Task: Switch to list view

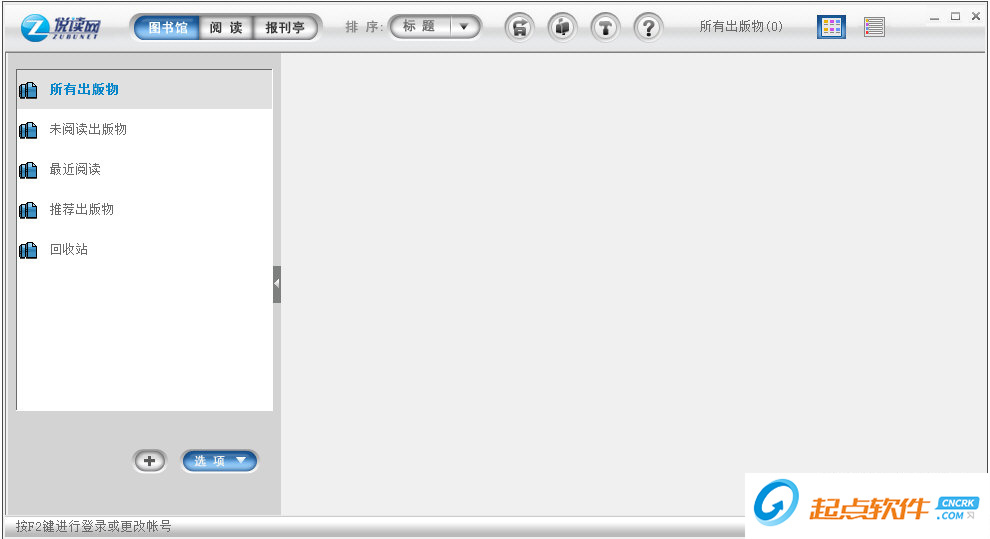Action: (x=874, y=27)
